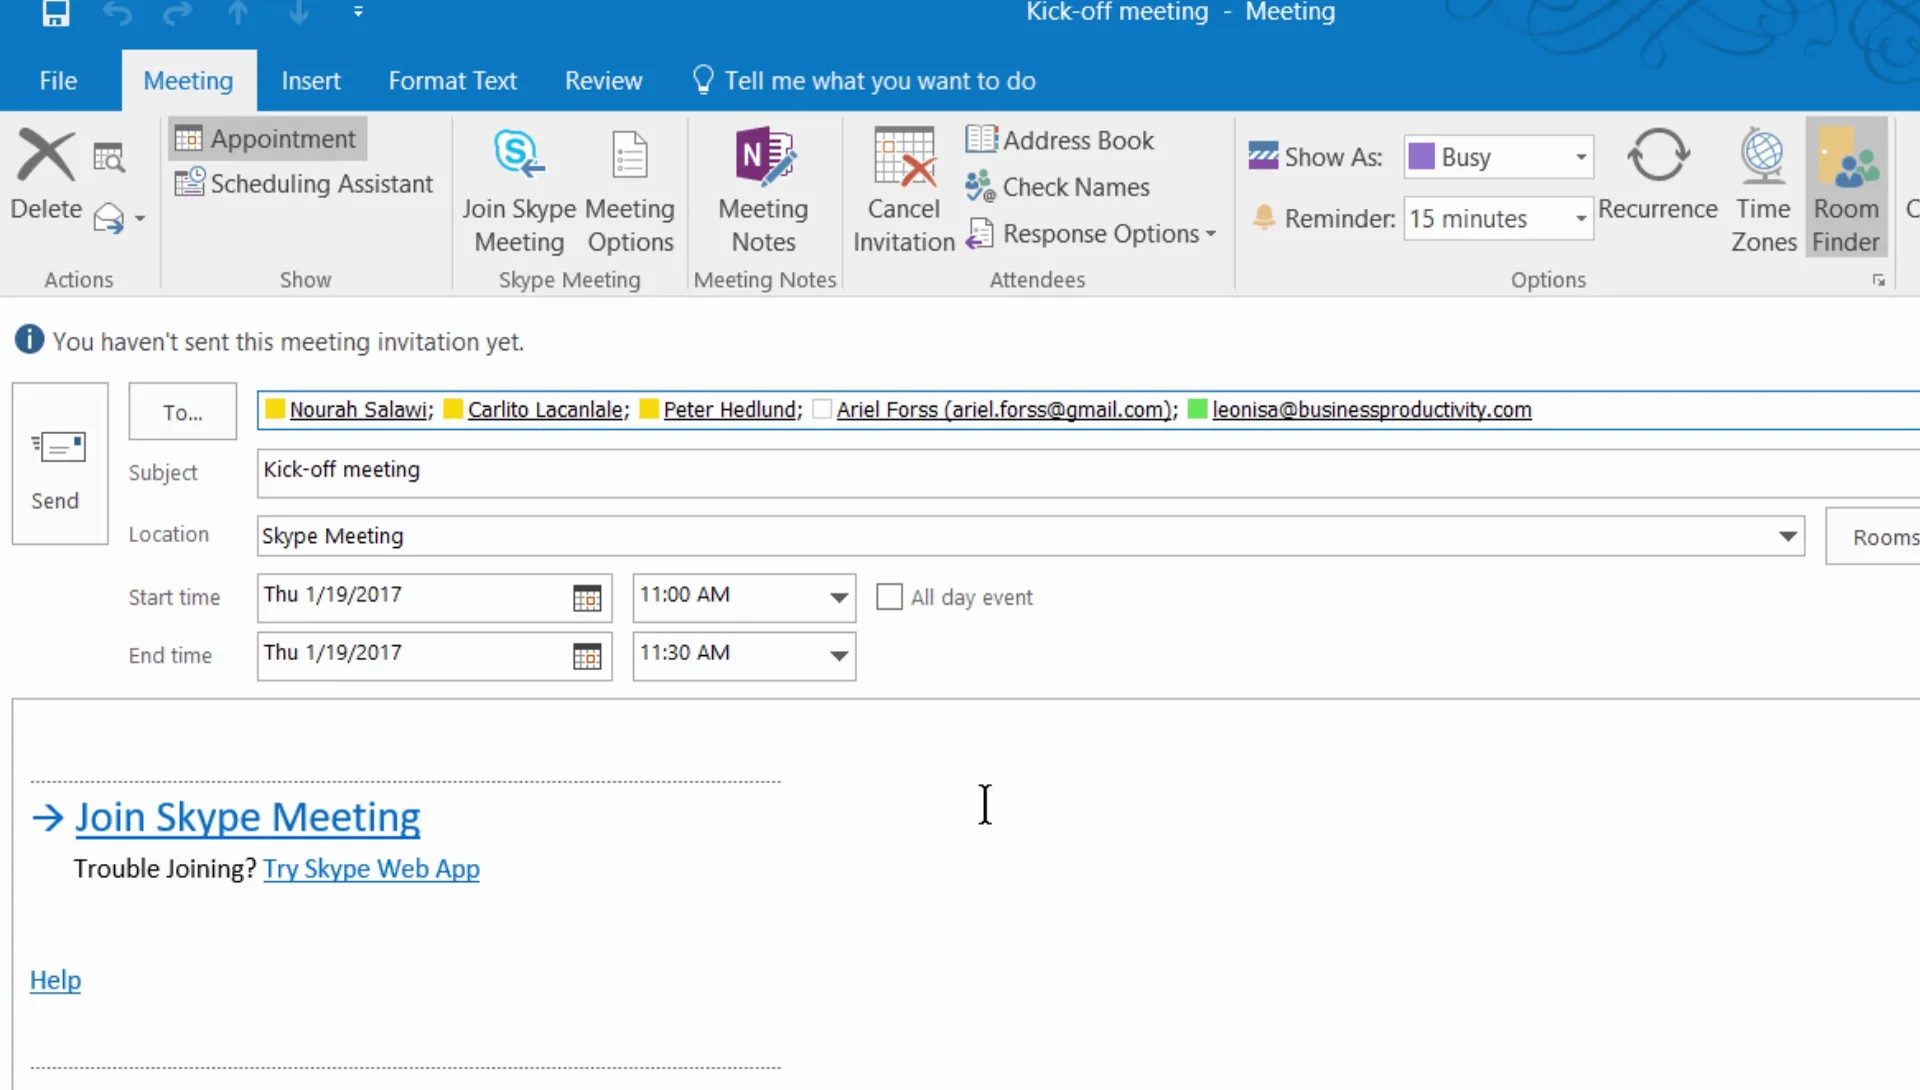
Task: Click the Next Item down arrow
Action: [x=299, y=12]
